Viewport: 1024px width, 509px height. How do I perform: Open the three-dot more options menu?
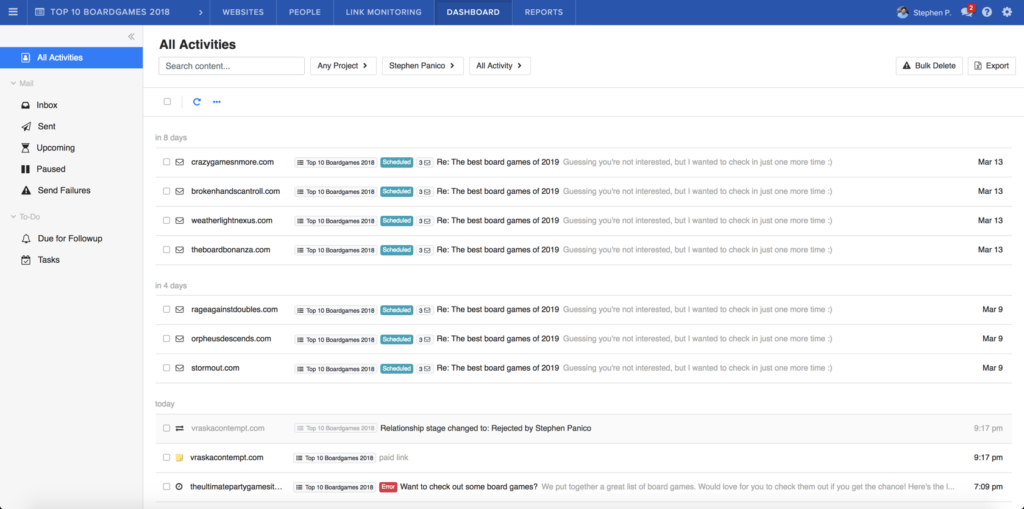point(217,101)
